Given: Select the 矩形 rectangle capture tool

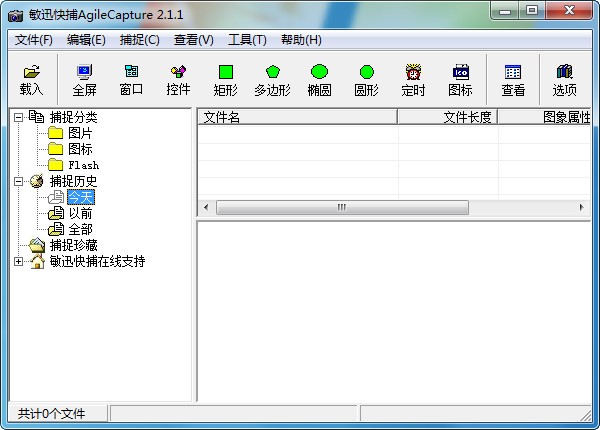Looking at the screenshot, I should (x=225, y=79).
